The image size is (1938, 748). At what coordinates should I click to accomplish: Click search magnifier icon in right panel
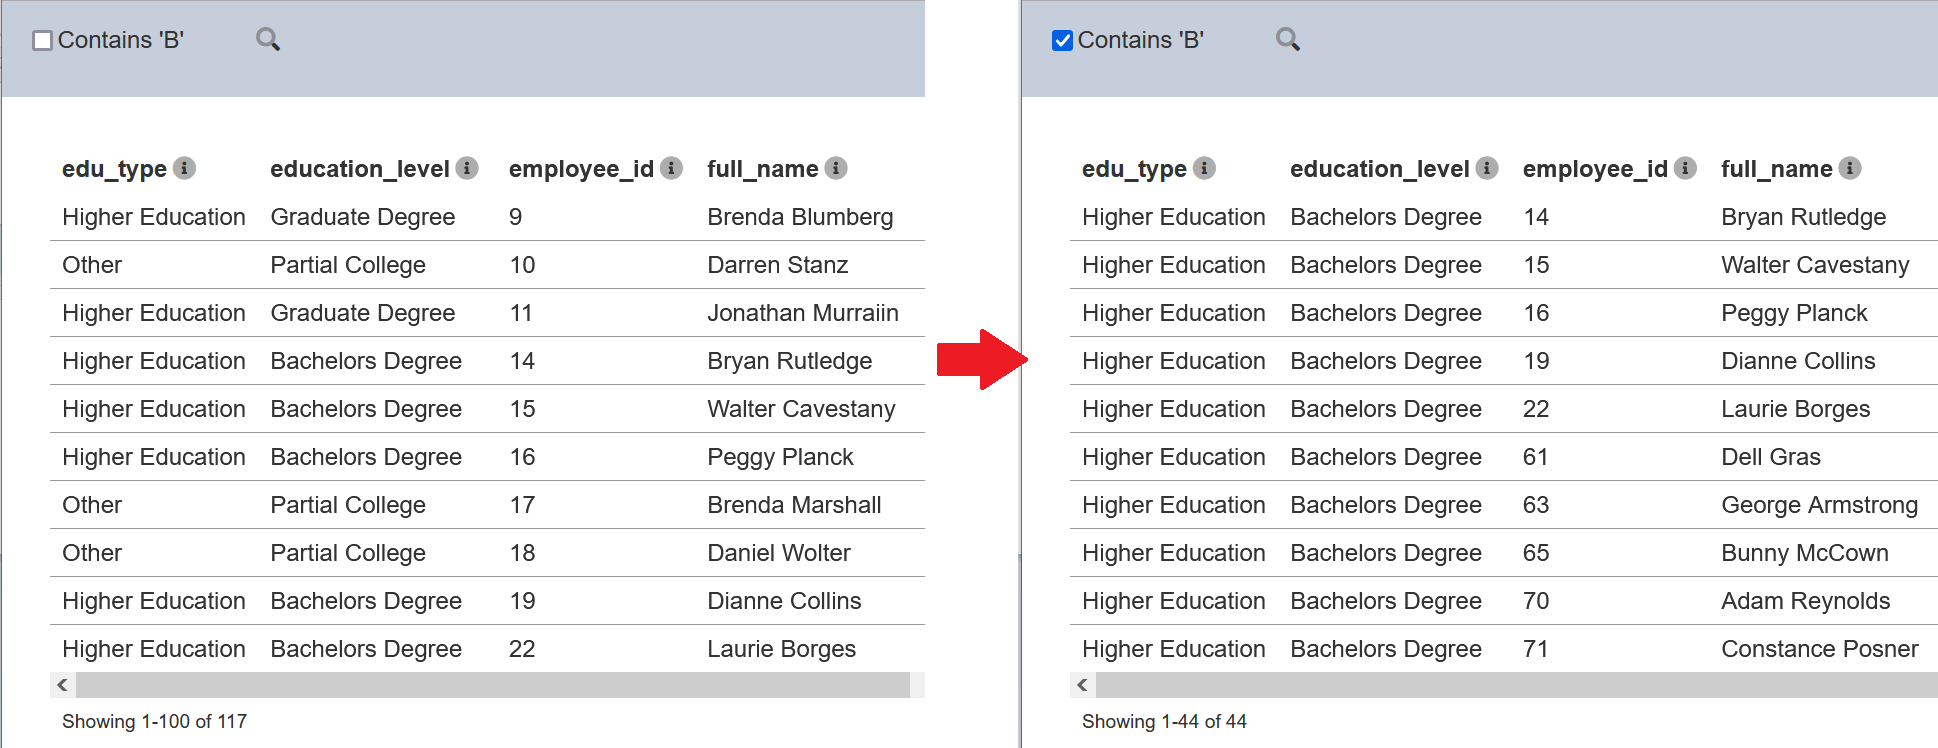click(x=1288, y=39)
